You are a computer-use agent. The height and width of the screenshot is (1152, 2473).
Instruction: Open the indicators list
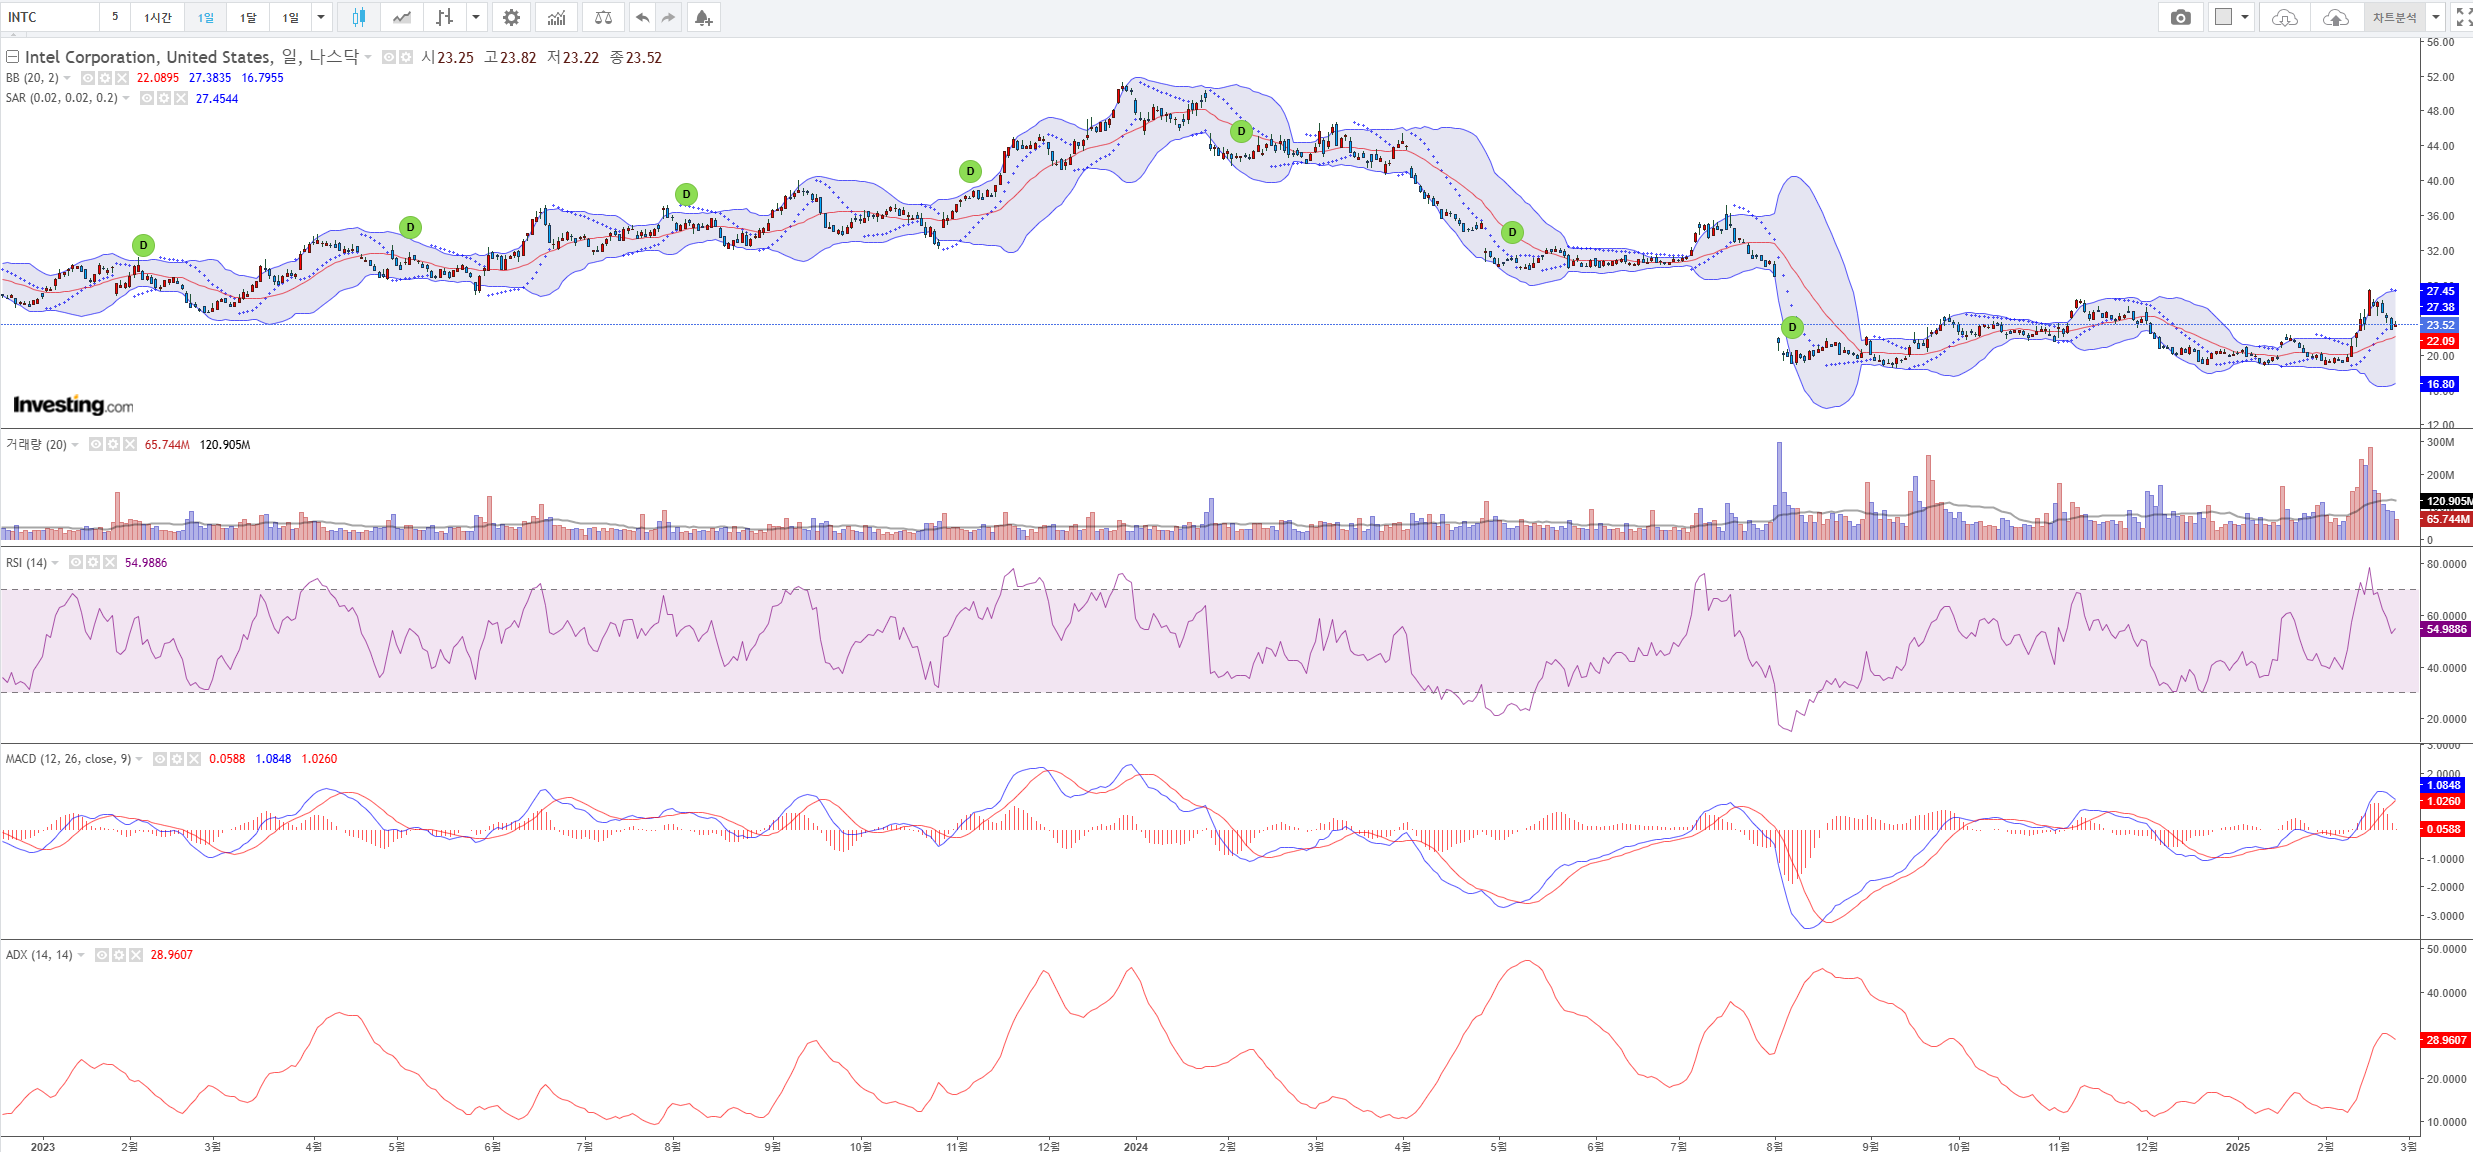tap(557, 17)
